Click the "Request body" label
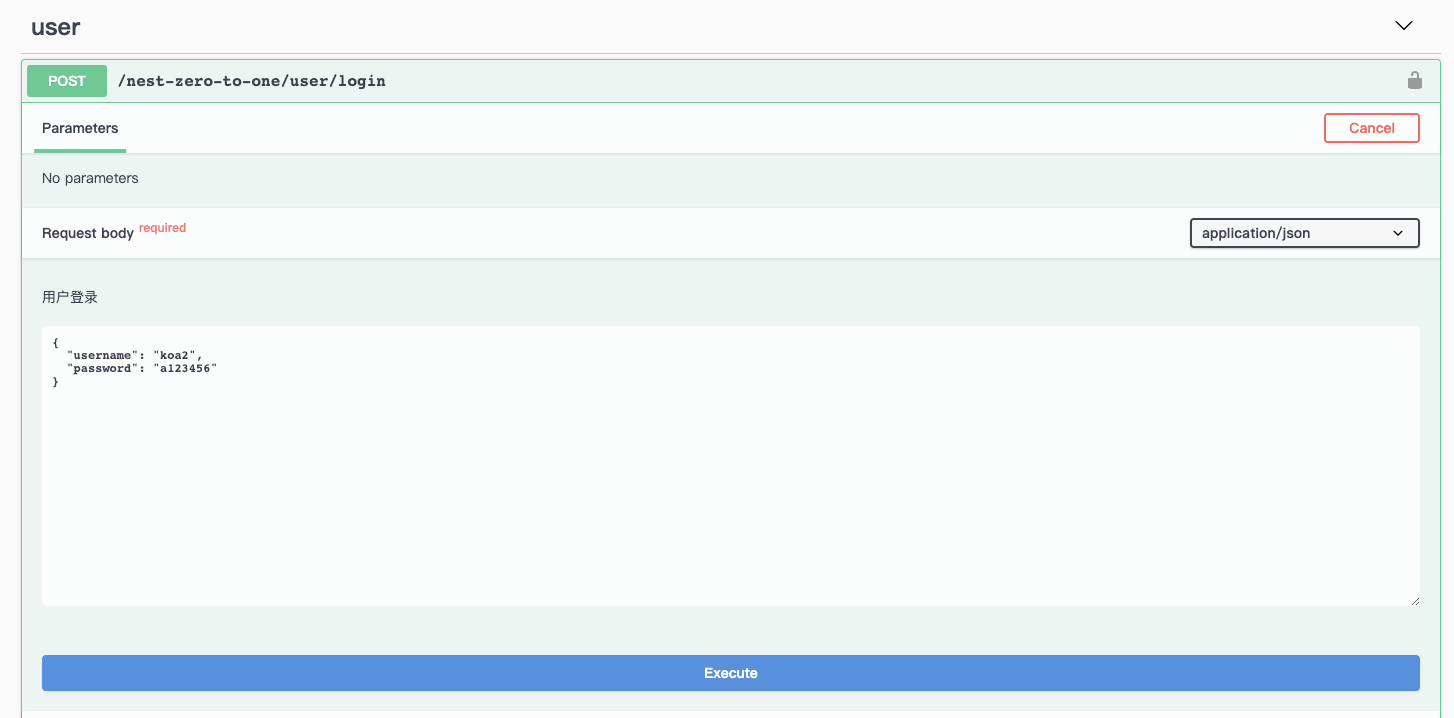 (88, 233)
